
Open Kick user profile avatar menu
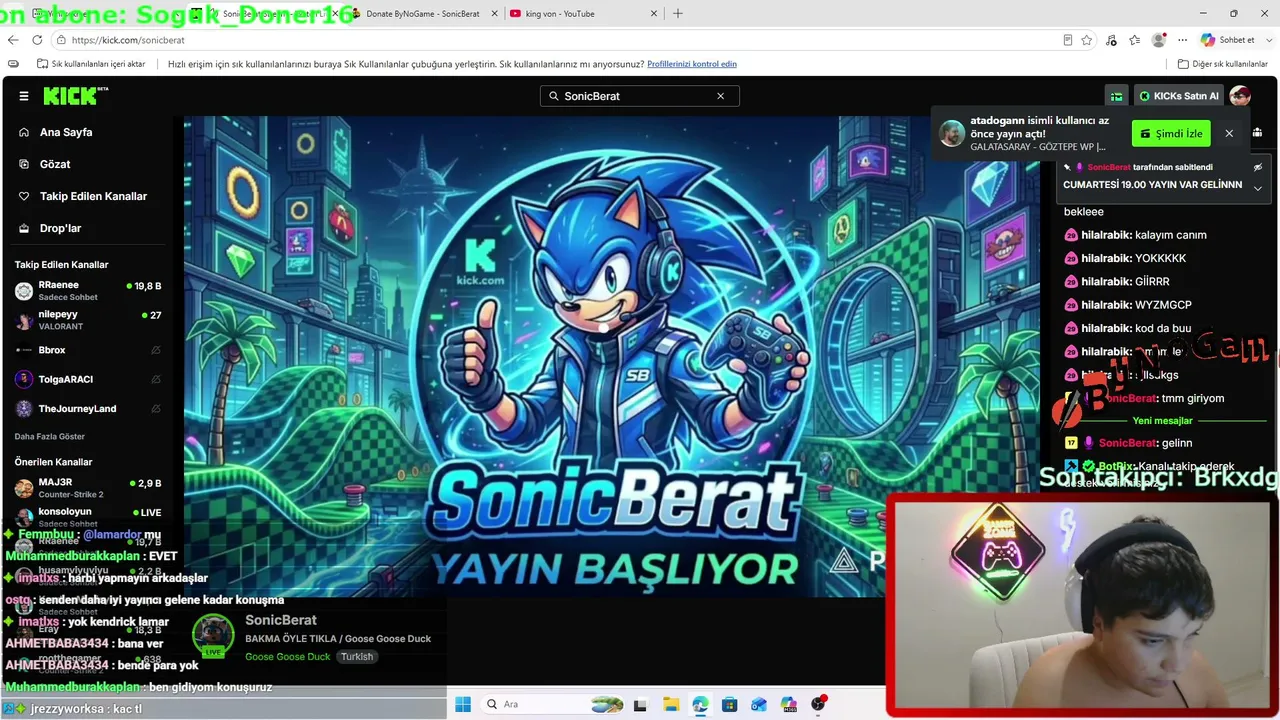(1240, 96)
